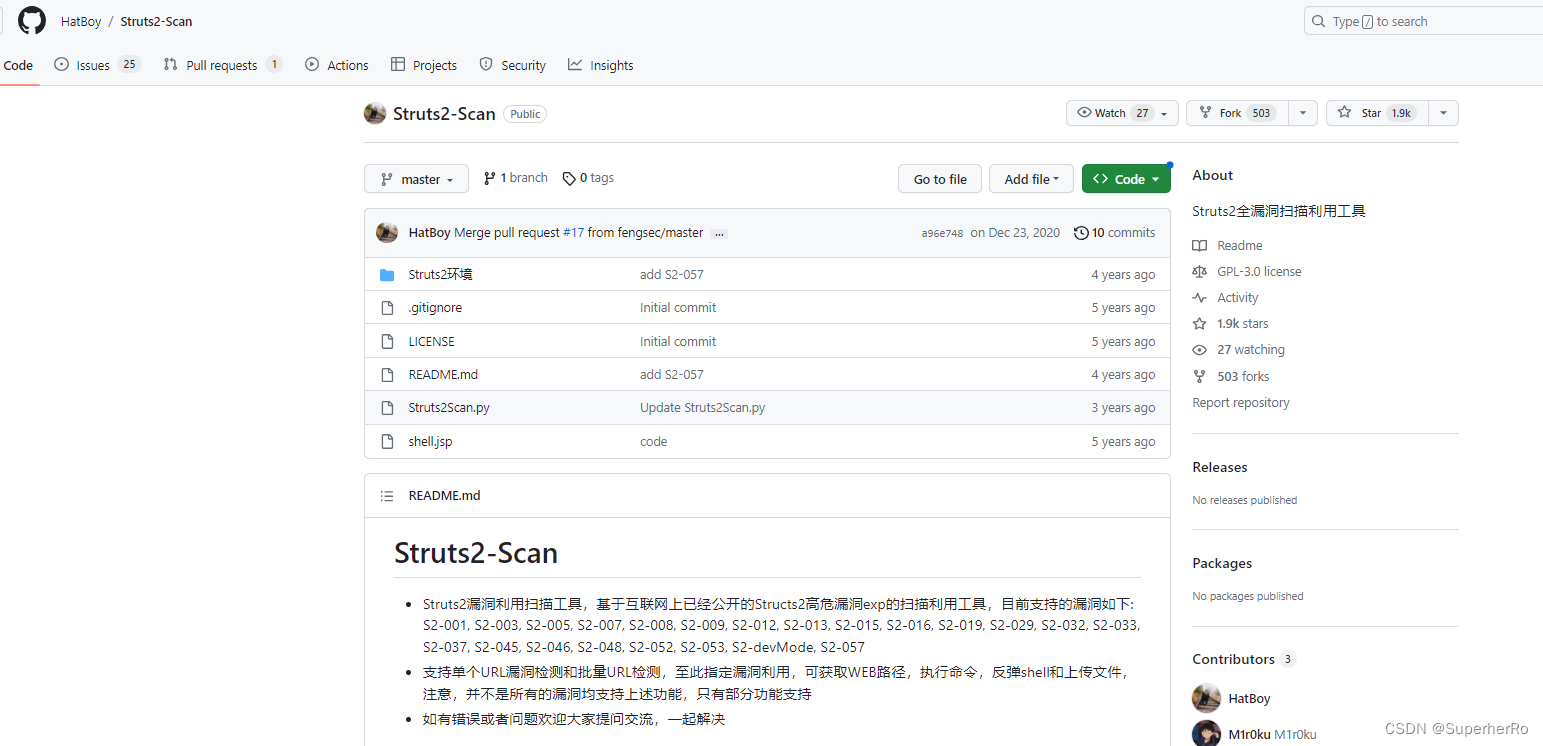This screenshot has width=1543, height=746.
Task: Open the .gitignore file
Action: (435, 308)
